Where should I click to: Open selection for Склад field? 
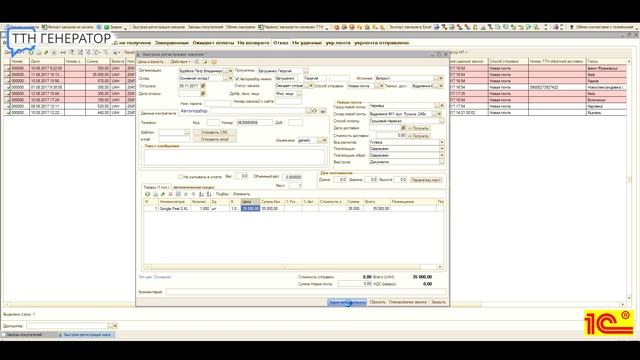[x=226, y=78]
